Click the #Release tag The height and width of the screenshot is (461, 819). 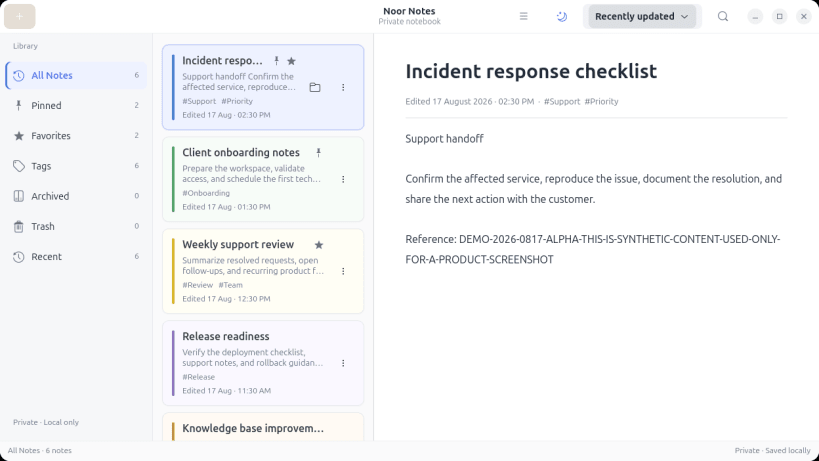[x=198, y=377]
